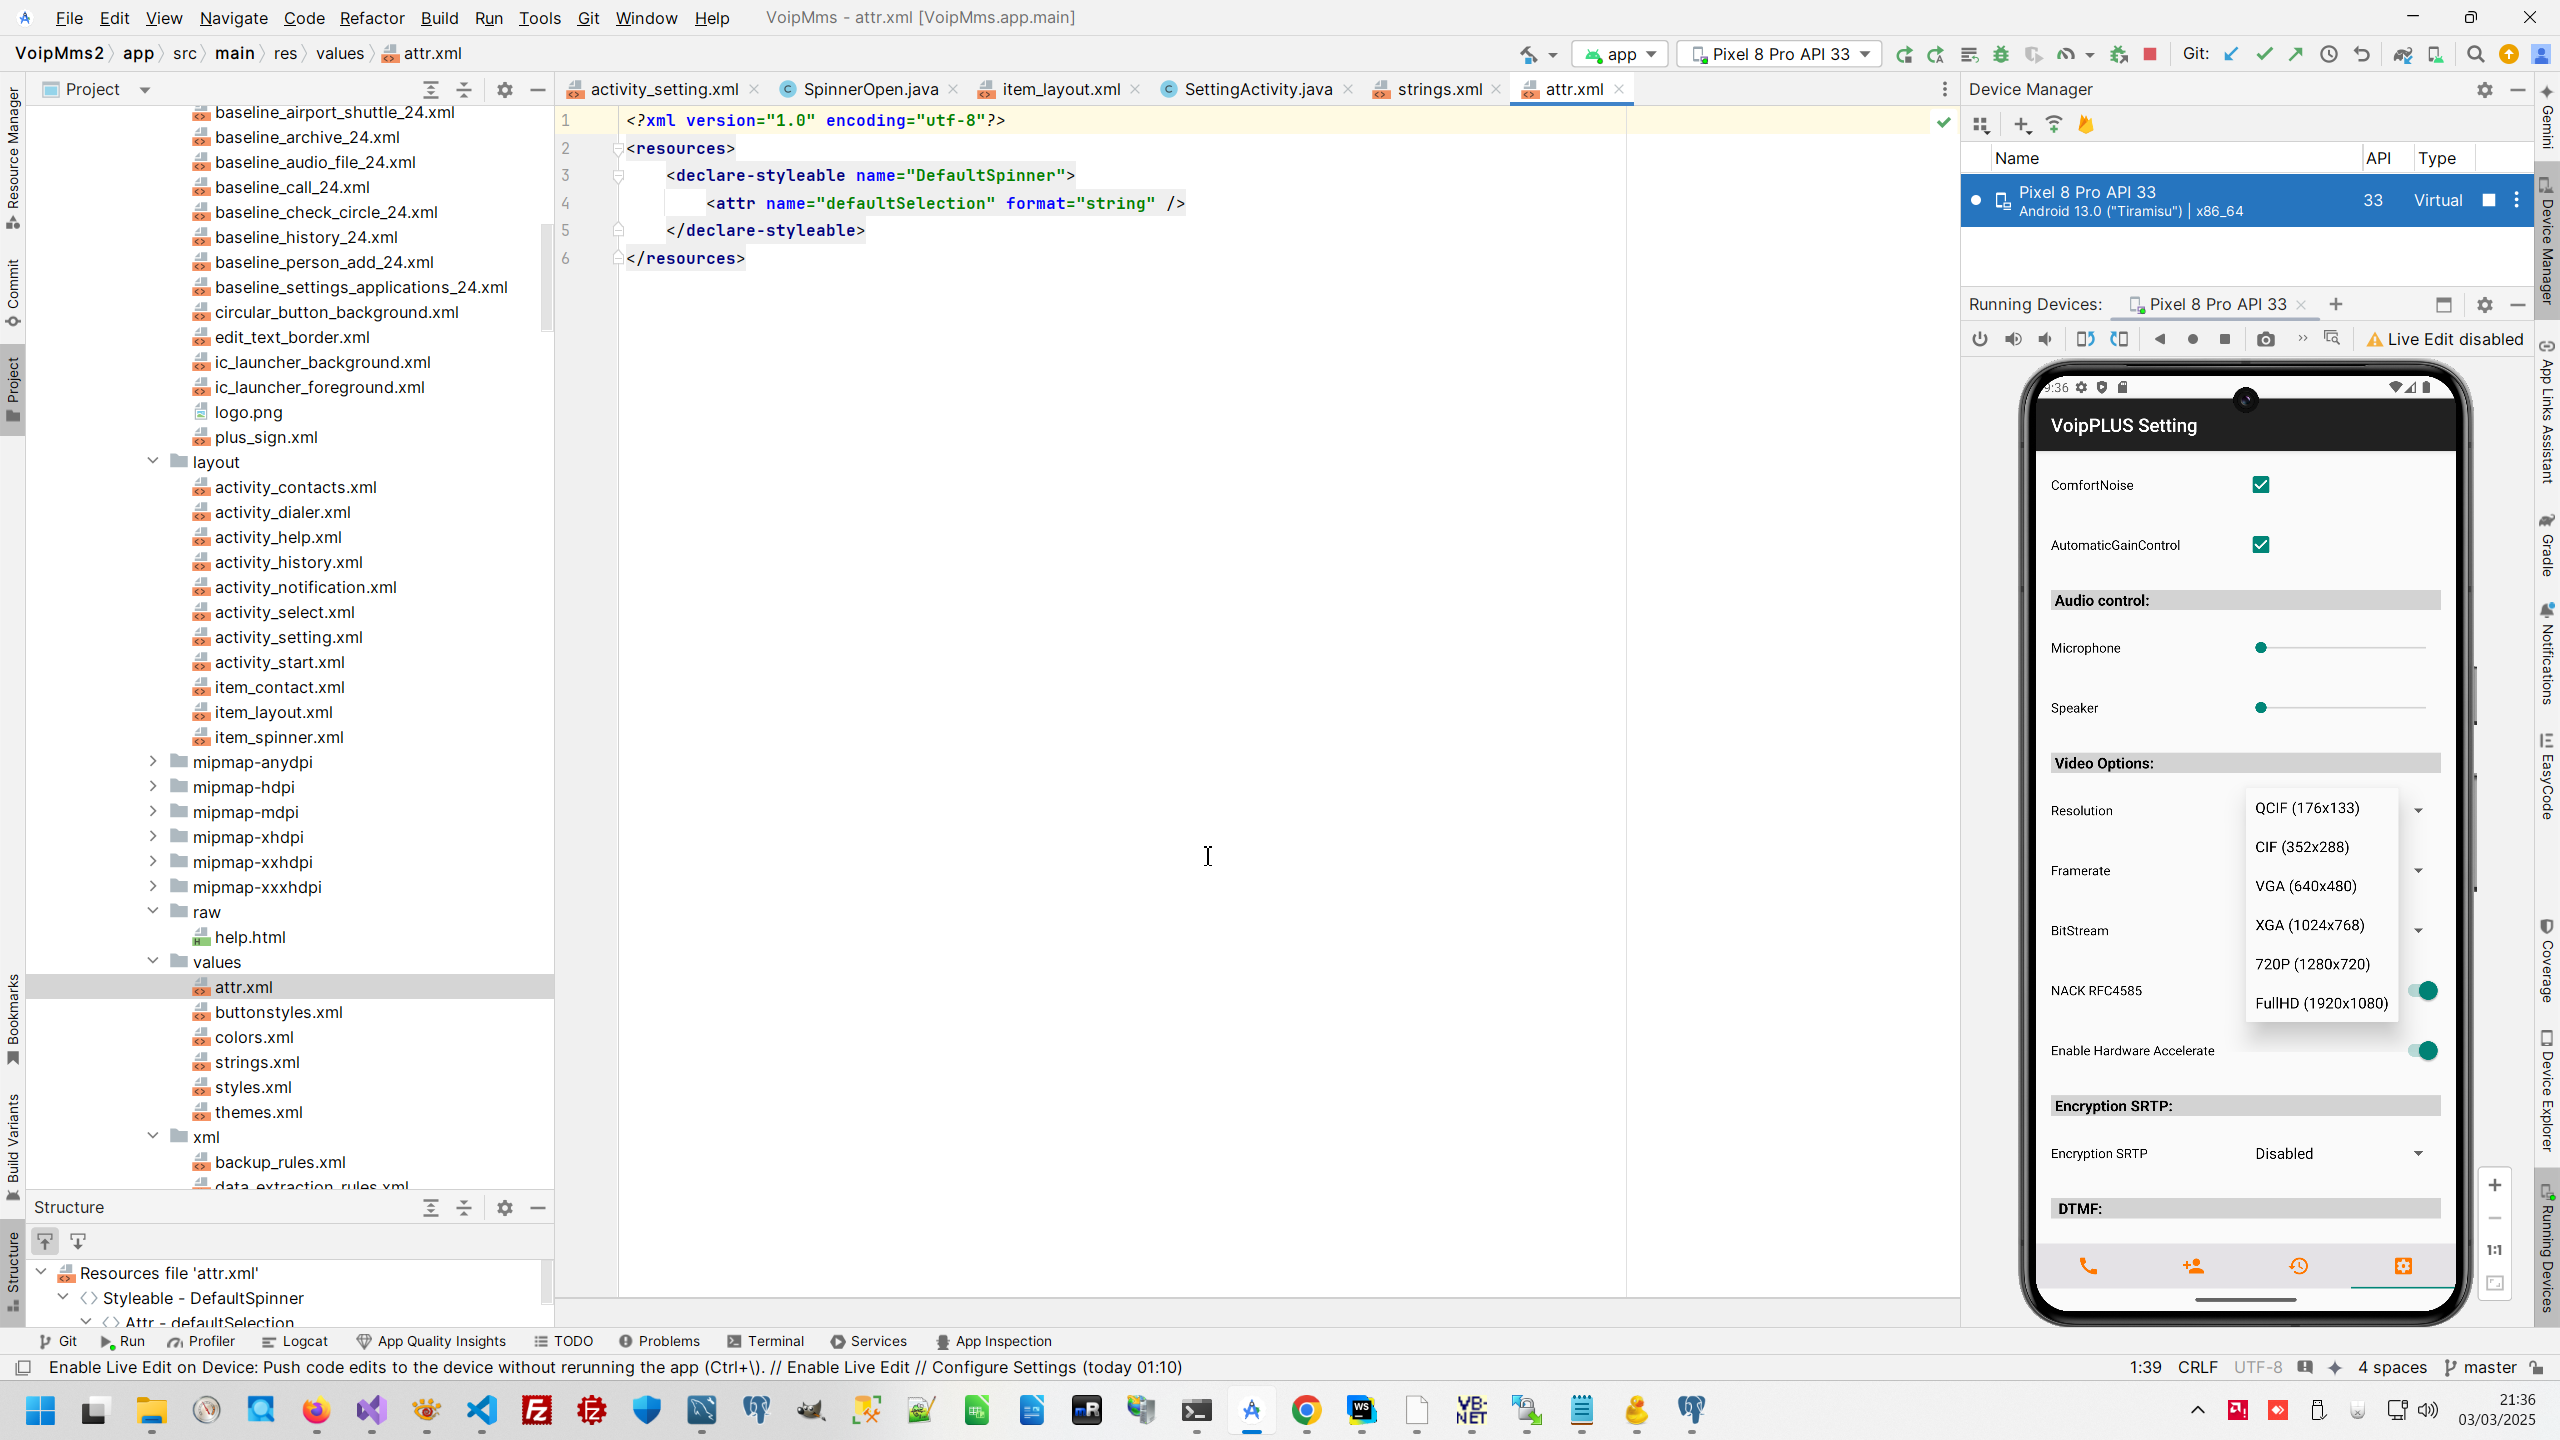Open the Settings tab icon in the emulator app
The image size is (2560, 1440).
point(2403,1266)
